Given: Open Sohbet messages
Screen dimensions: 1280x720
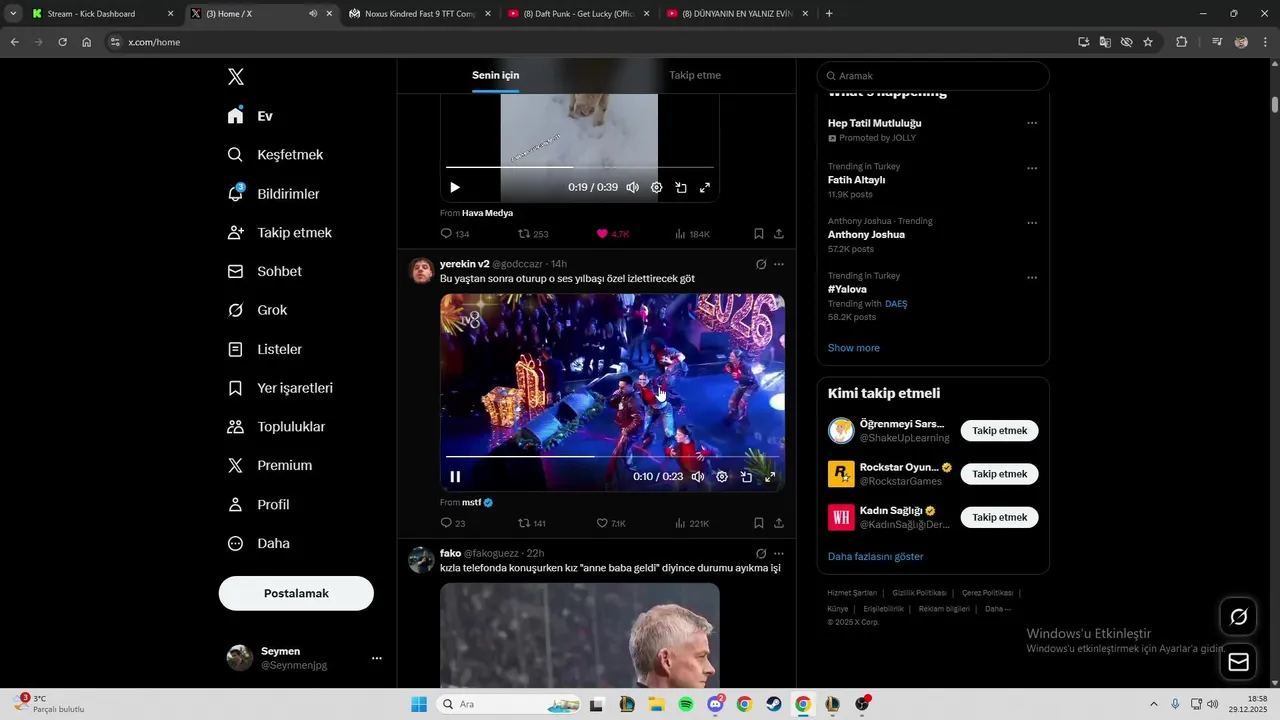Looking at the screenshot, I should click(265, 271).
